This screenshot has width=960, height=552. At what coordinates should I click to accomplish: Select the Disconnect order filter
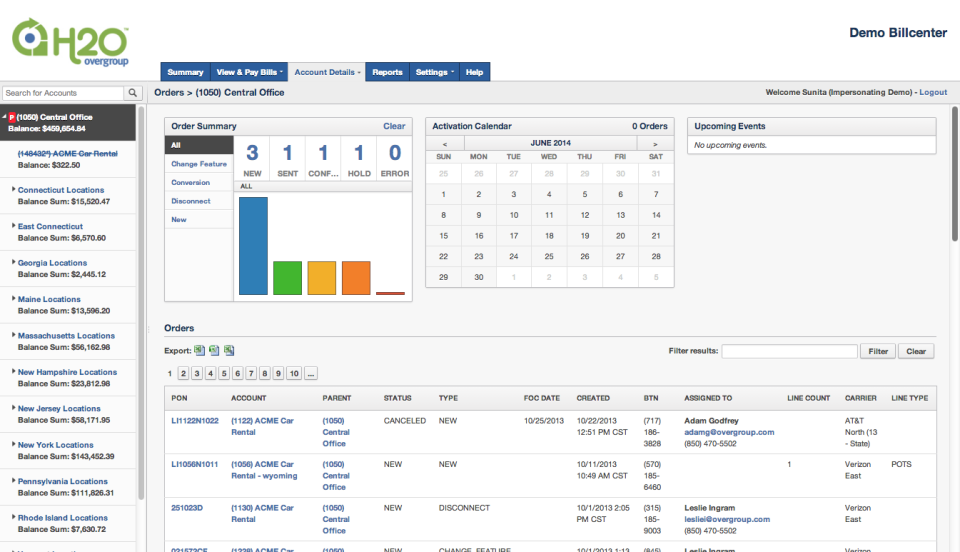(x=199, y=201)
